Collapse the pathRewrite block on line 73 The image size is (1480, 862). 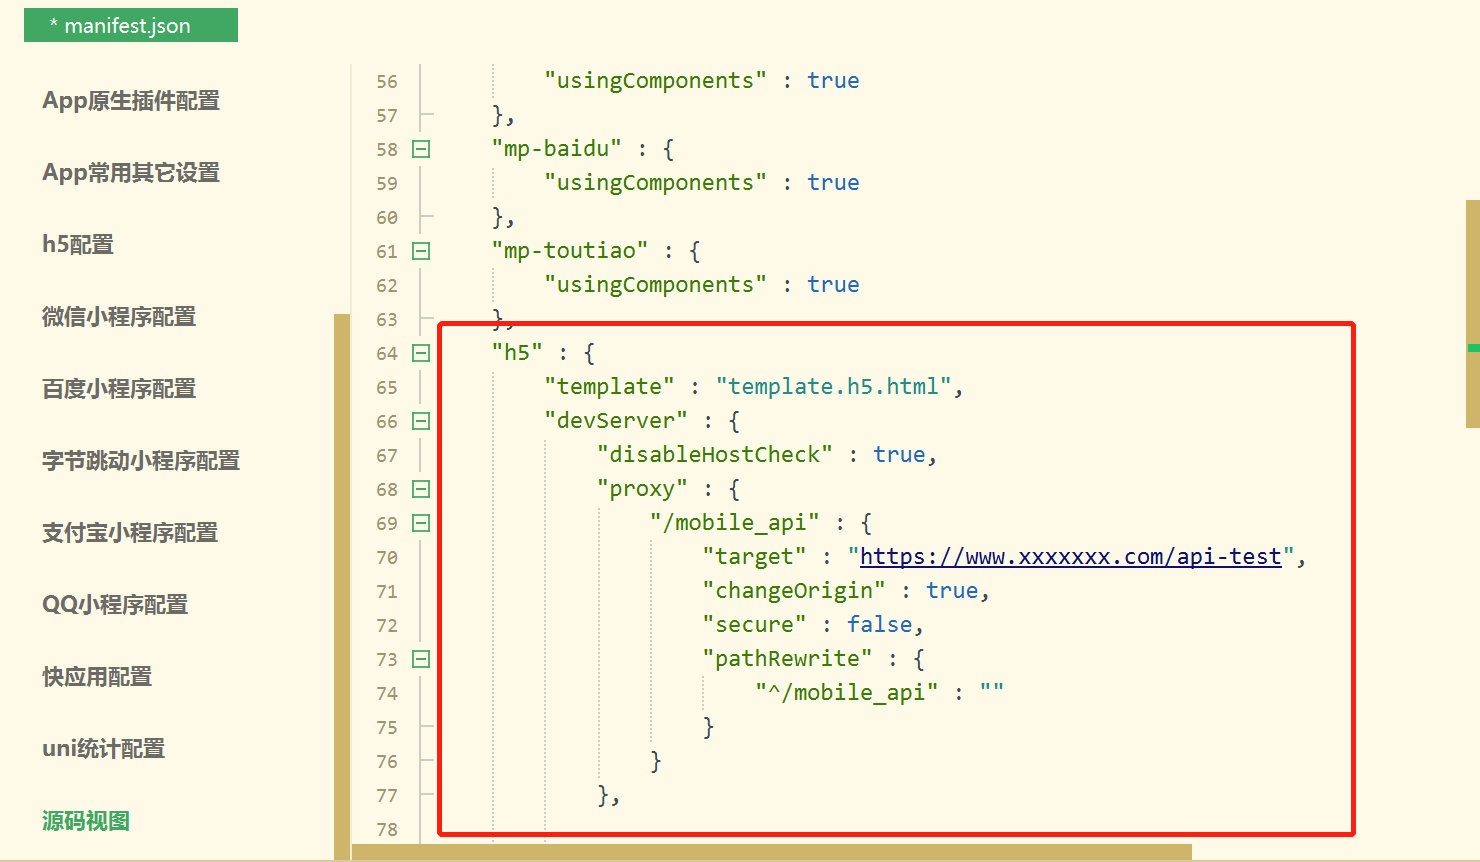pyautogui.click(x=421, y=659)
